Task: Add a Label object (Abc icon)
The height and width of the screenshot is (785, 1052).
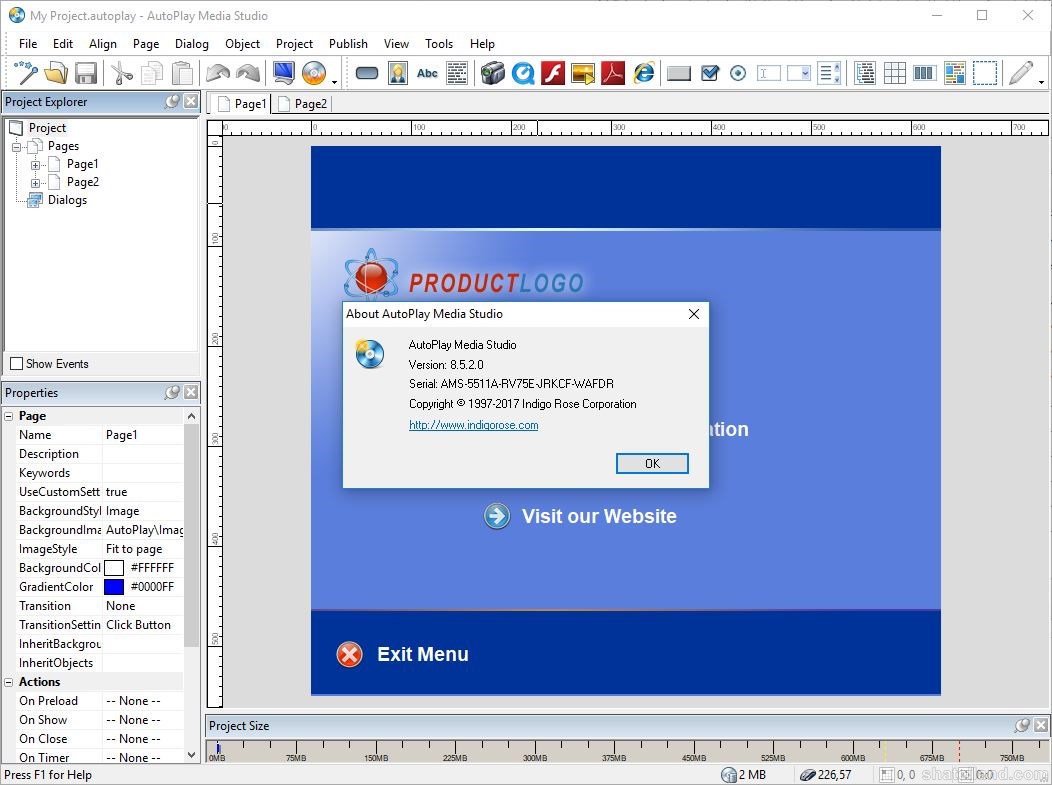Action: [x=427, y=72]
